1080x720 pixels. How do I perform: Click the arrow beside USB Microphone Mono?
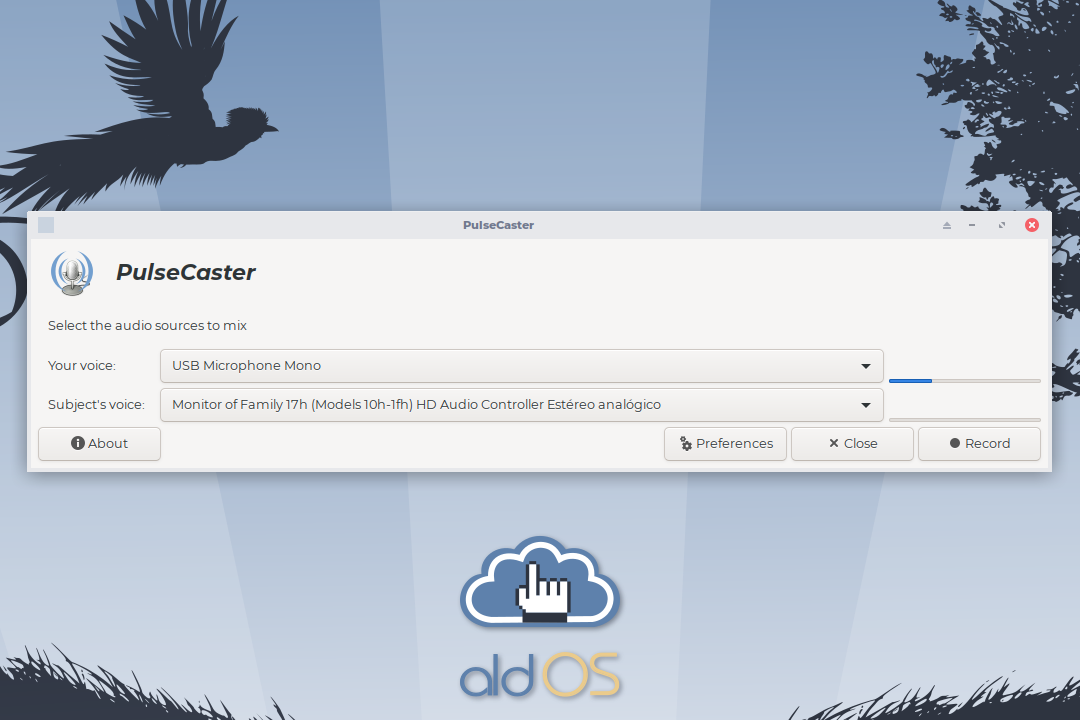pos(866,366)
